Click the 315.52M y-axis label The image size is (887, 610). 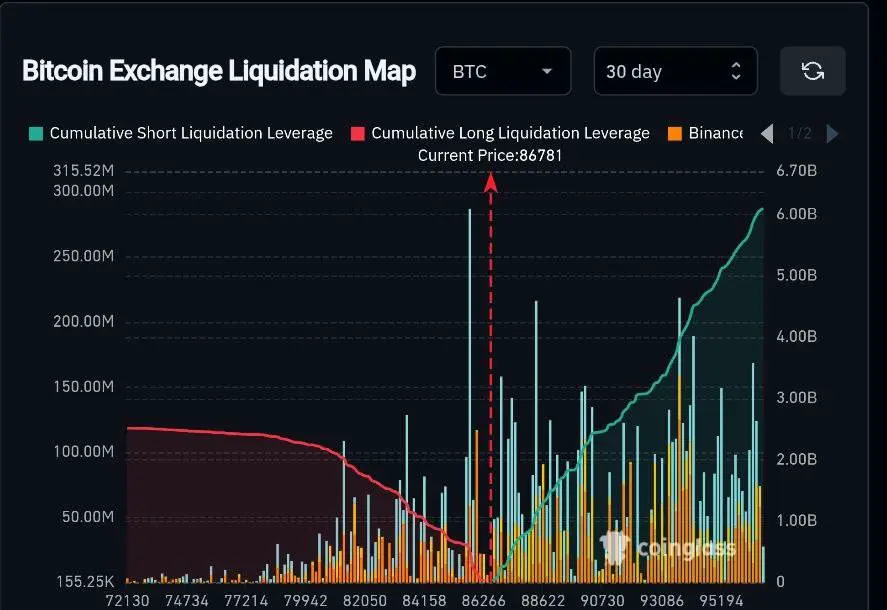click(x=84, y=170)
